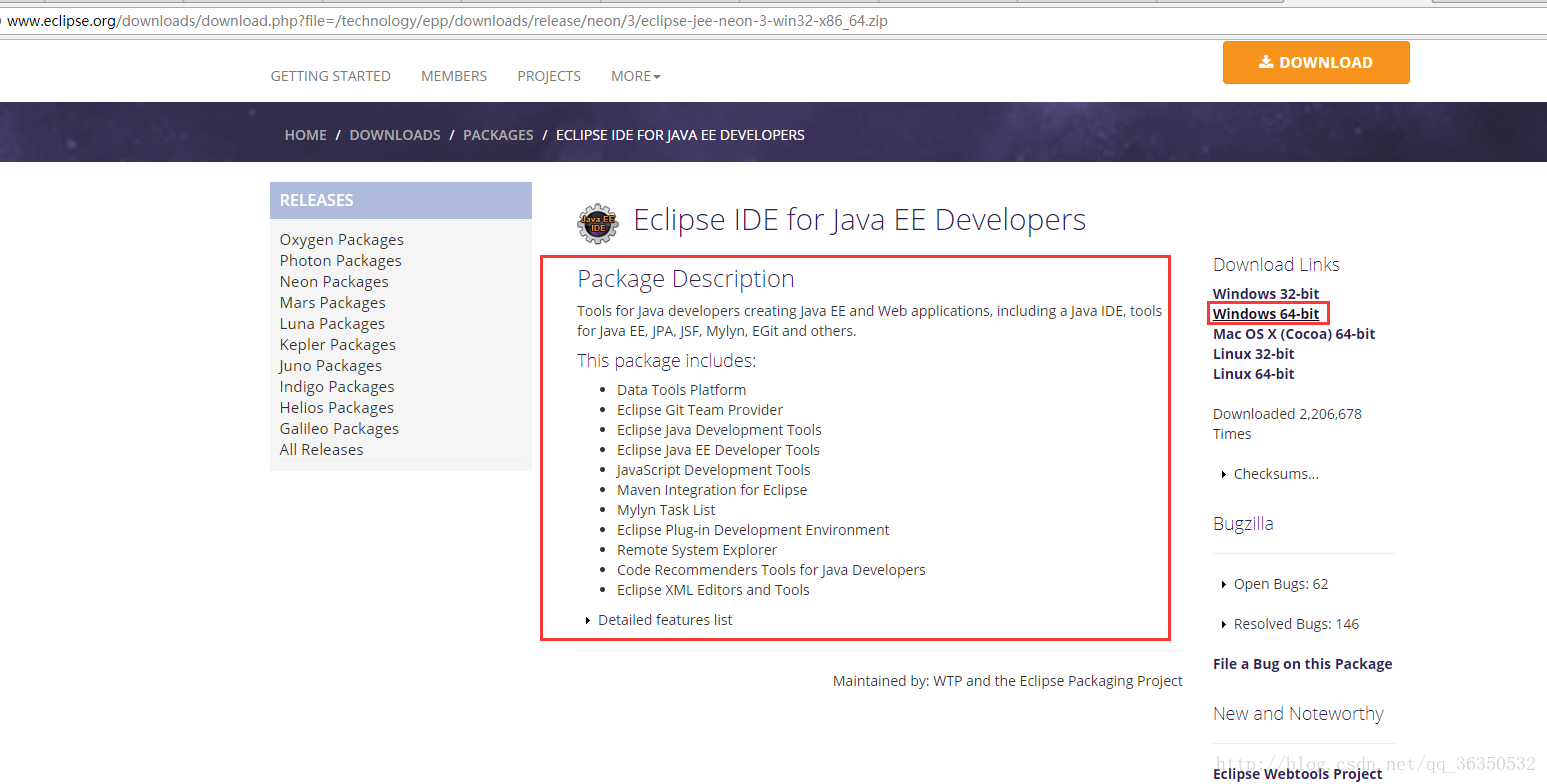This screenshot has height=784, width=1547.
Task: Click the Eclipse Java EE IDE gear icon
Action: point(598,223)
